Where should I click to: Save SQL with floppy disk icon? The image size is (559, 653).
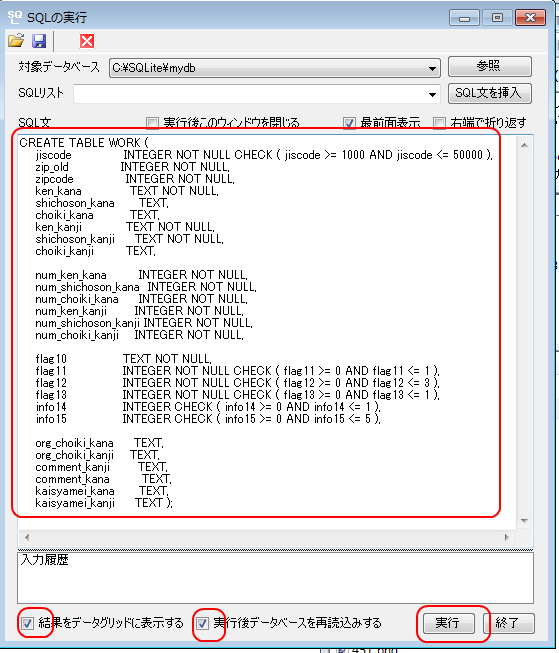[x=39, y=41]
